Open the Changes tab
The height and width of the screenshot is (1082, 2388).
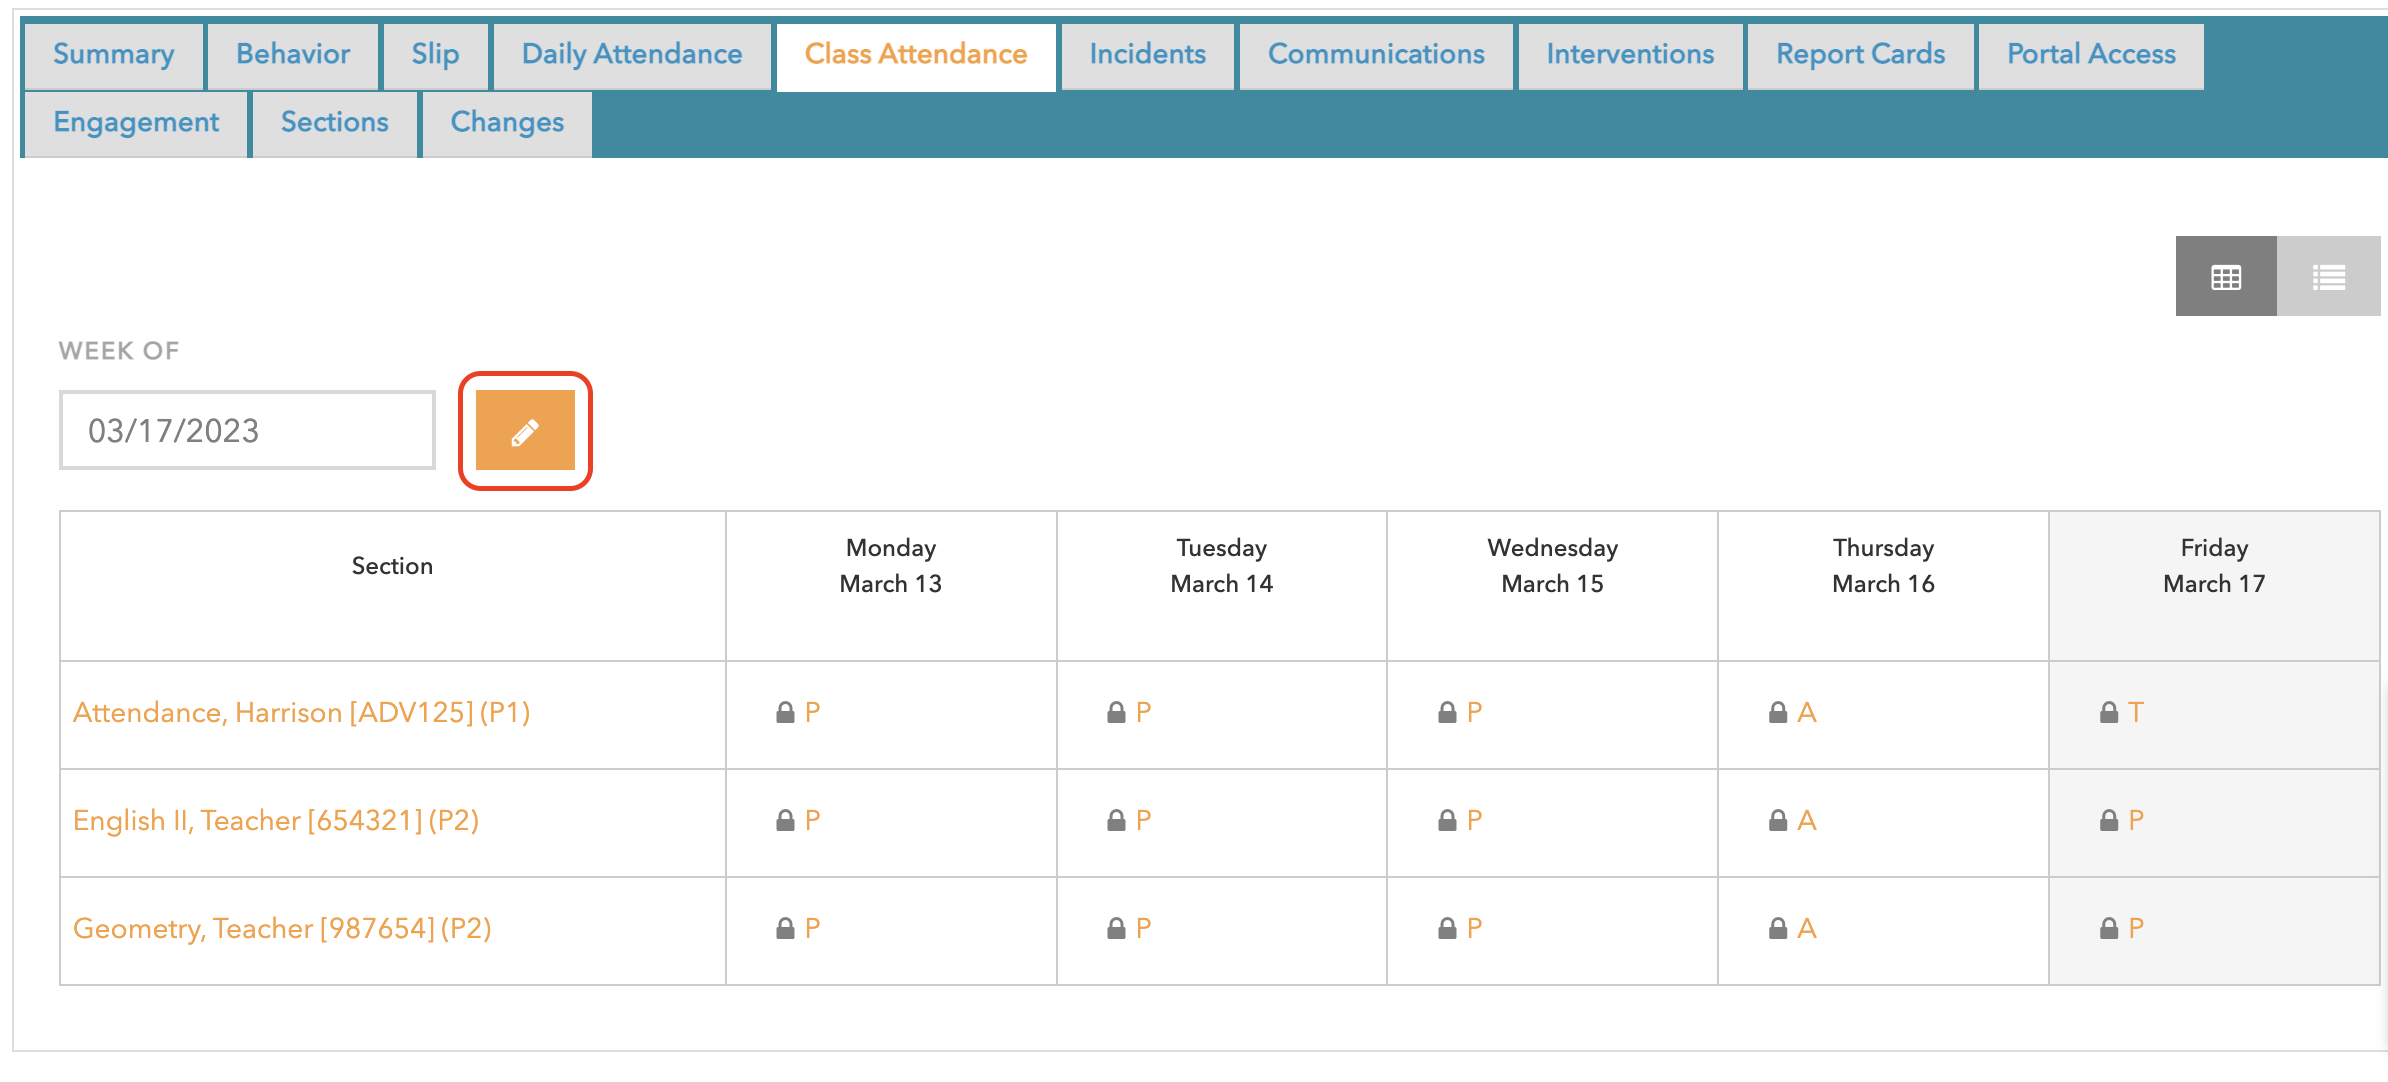click(x=507, y=123)
